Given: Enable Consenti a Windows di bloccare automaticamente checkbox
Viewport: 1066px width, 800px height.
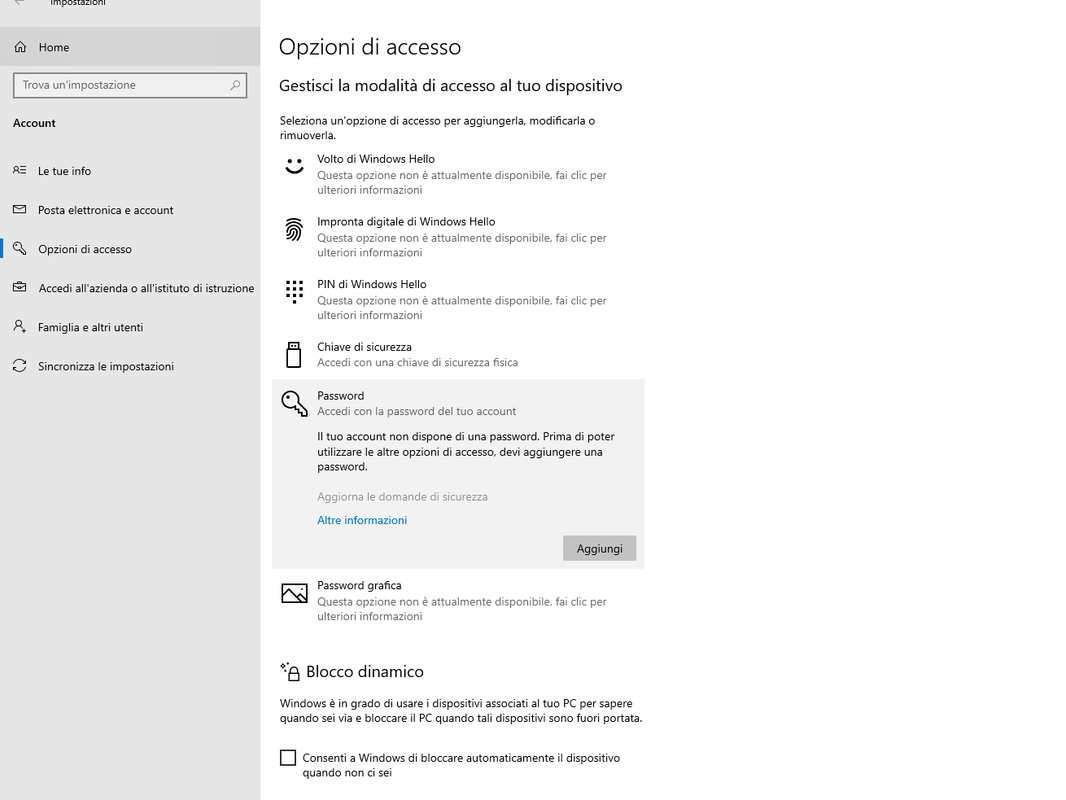Looking at the screenshot, I should [x=288, y=757].
